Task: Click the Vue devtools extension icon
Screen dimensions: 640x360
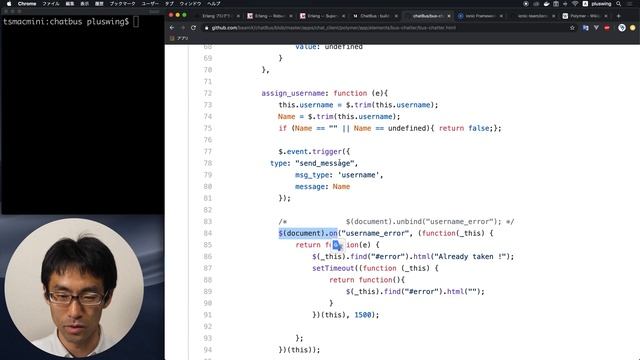Action: [x=596, y=28]
